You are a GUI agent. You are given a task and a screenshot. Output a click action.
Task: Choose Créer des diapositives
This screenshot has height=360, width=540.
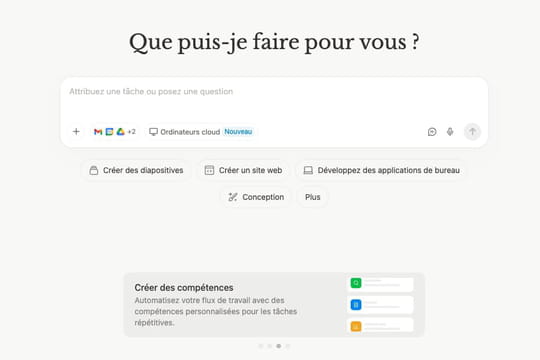[136, 170]
